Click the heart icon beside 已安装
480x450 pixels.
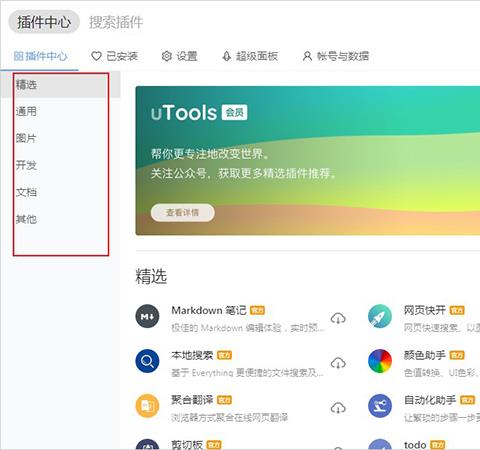(x=96, y=56)
